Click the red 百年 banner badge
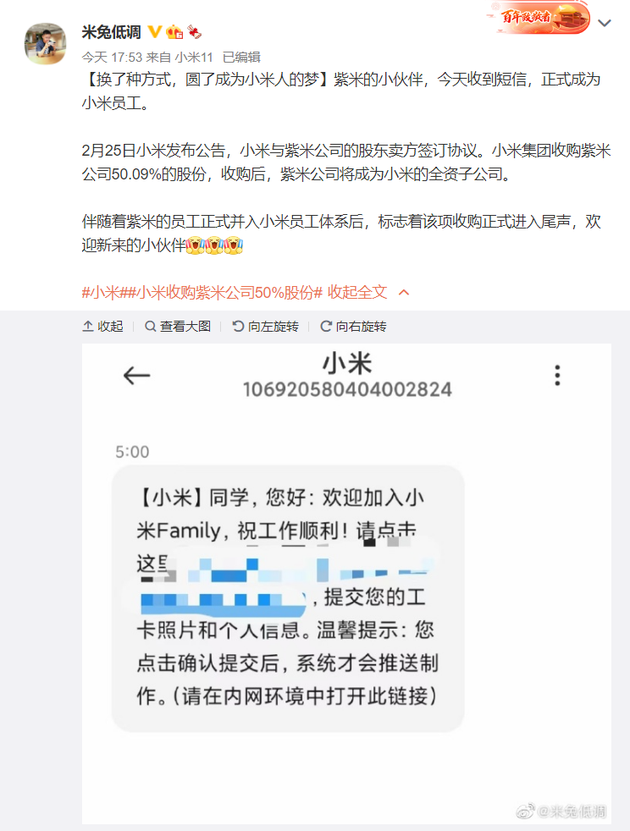This screenshot has width=630, height=831. (539, 17)
